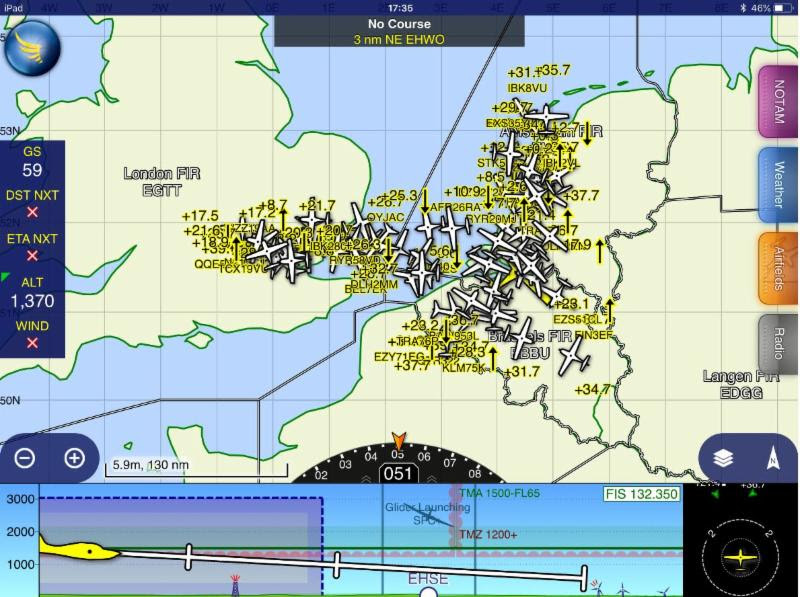Tap the WIND instrument field
The width and height of the screenshot is (800, 597).
click(x=32, y=334)
